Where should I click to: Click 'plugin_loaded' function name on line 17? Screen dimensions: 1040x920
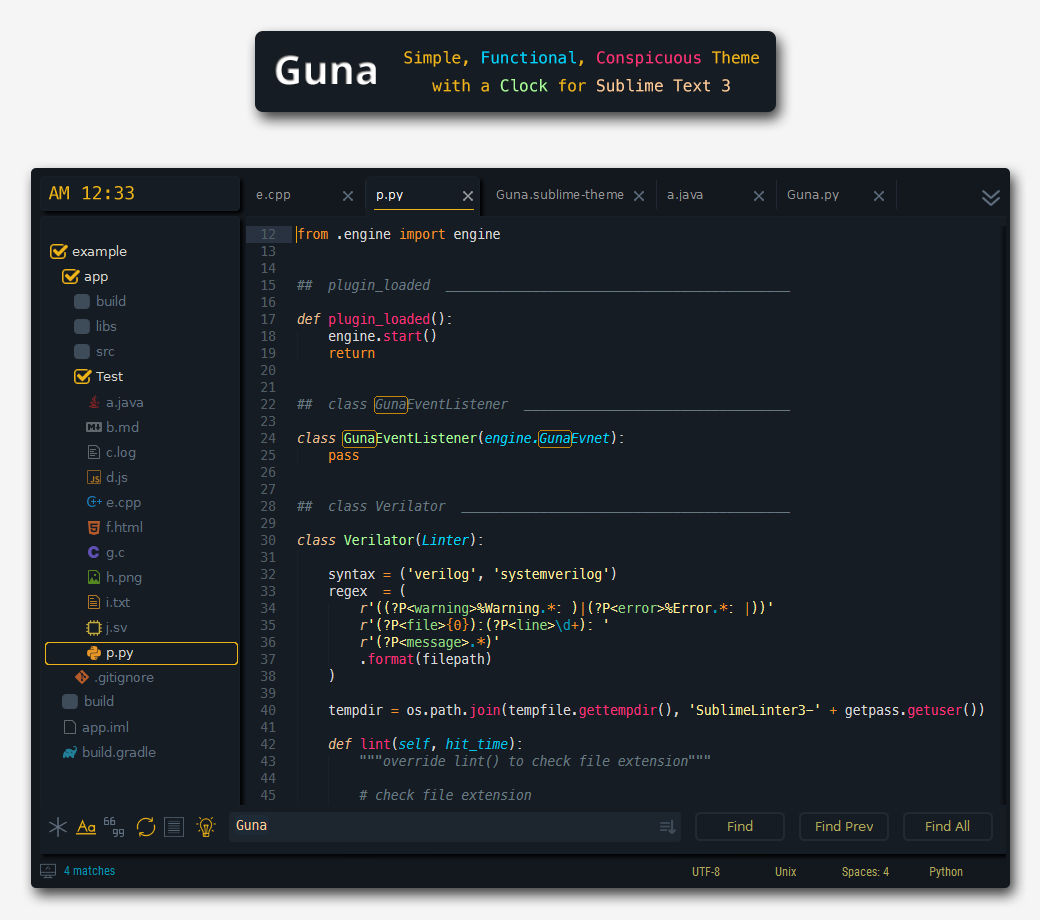coord(379,319)
